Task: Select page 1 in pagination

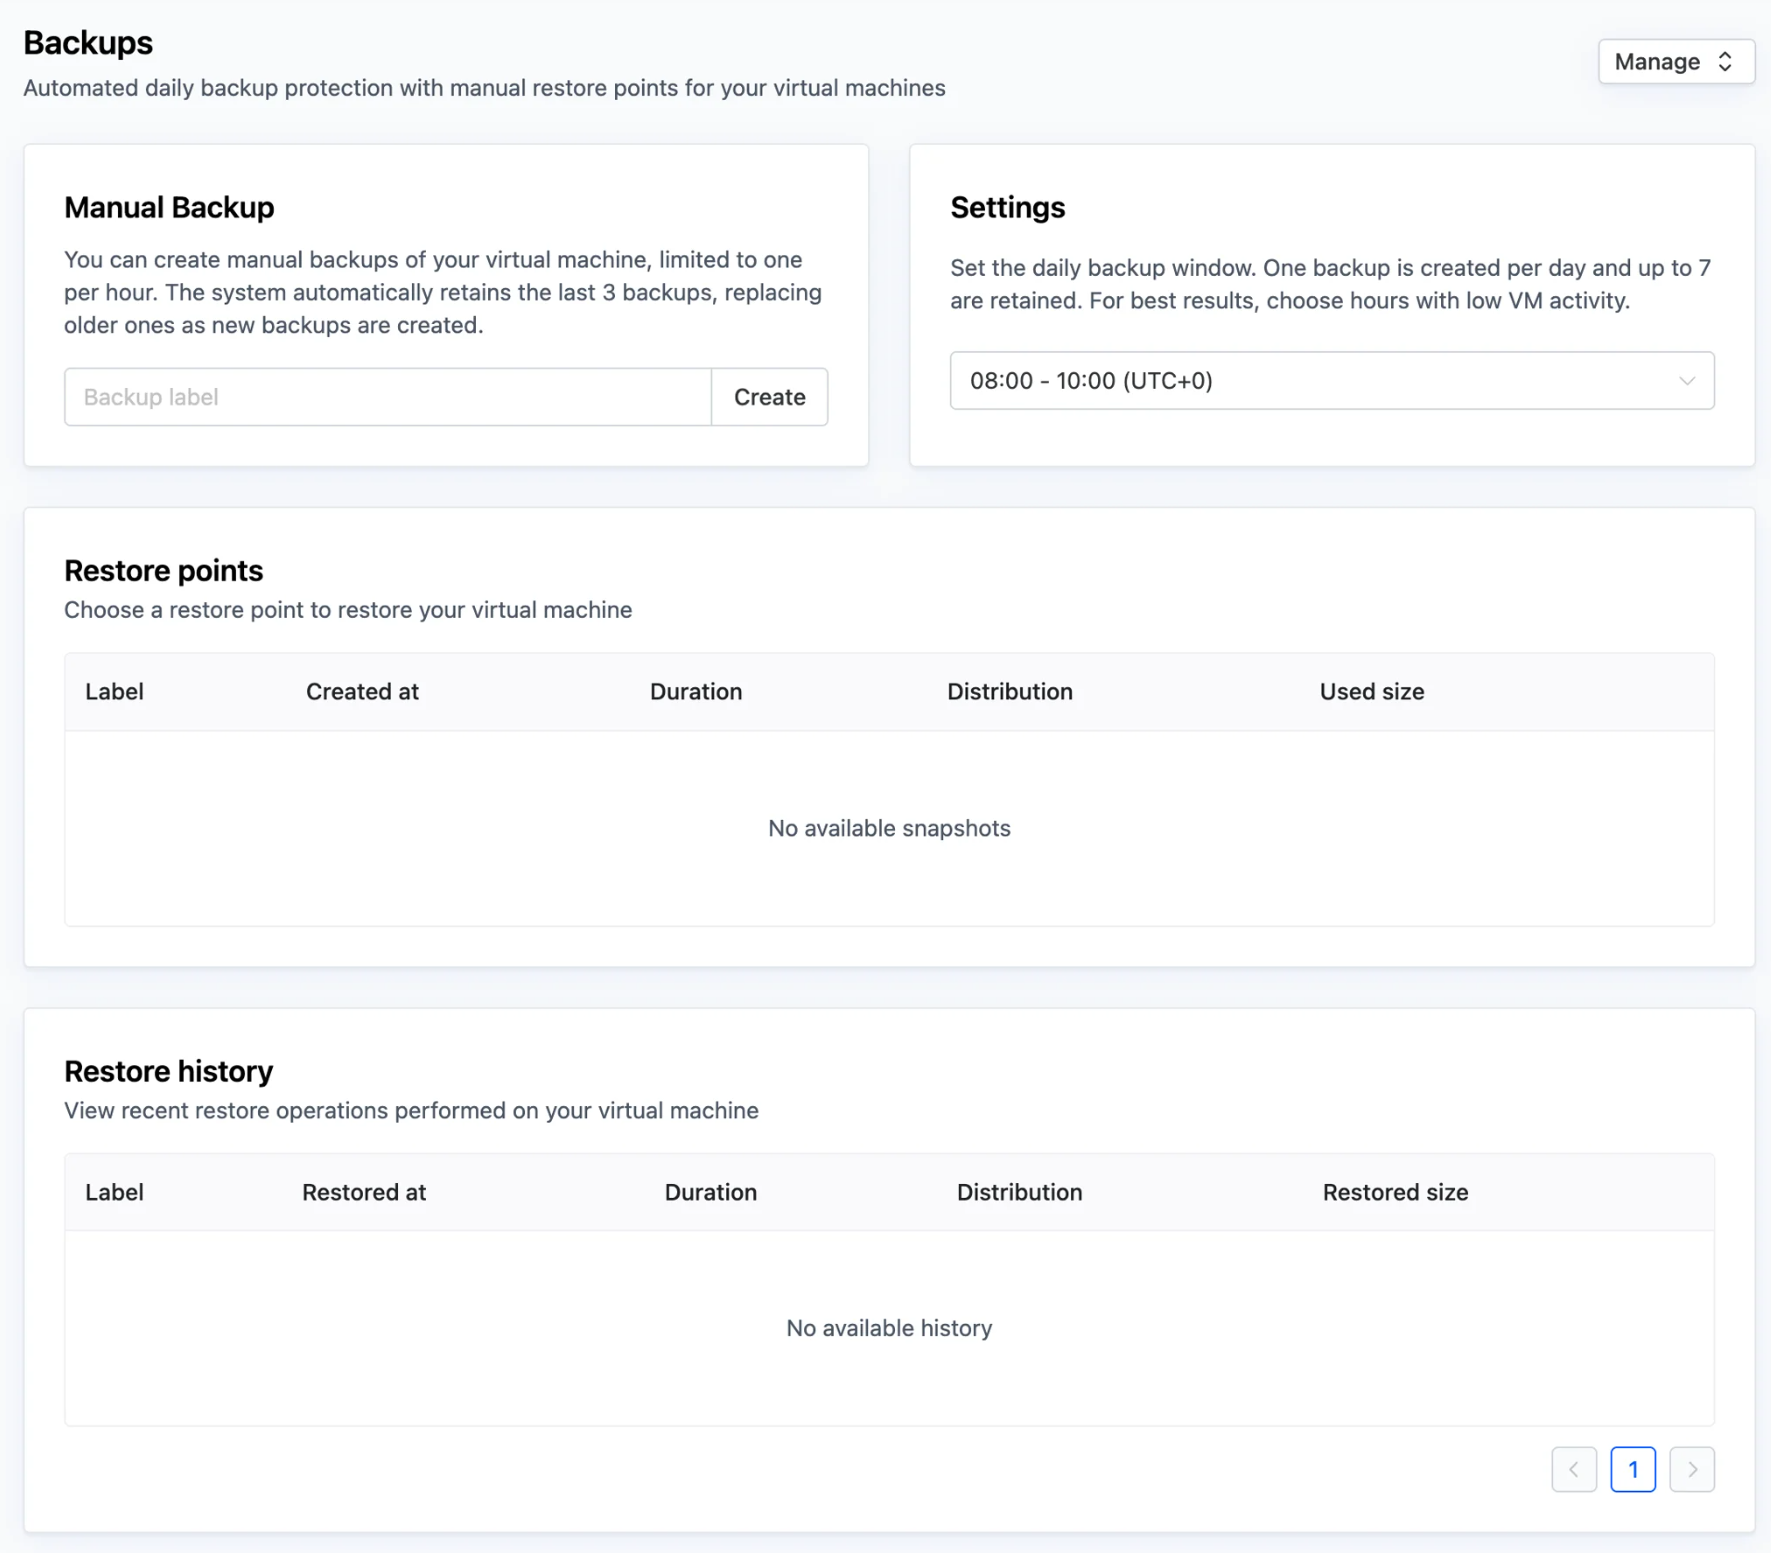Action: (x=1632, y=1469)
